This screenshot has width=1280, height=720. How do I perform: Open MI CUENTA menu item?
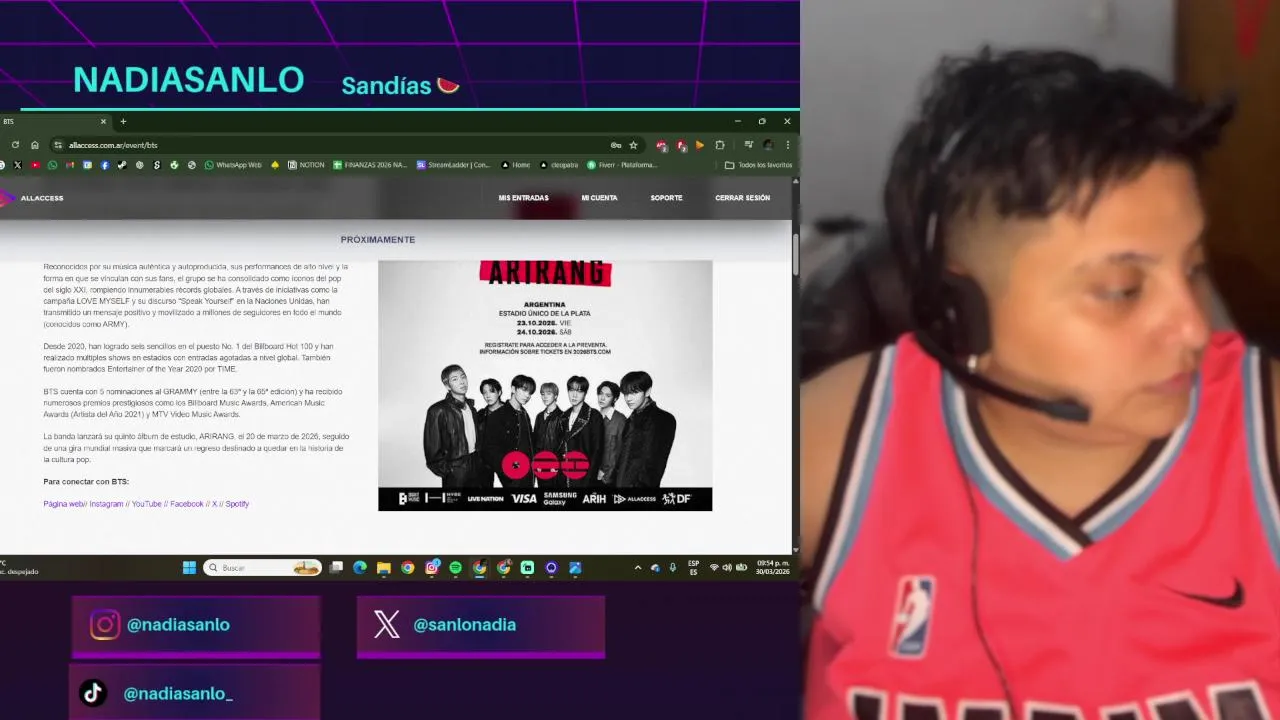599,198
